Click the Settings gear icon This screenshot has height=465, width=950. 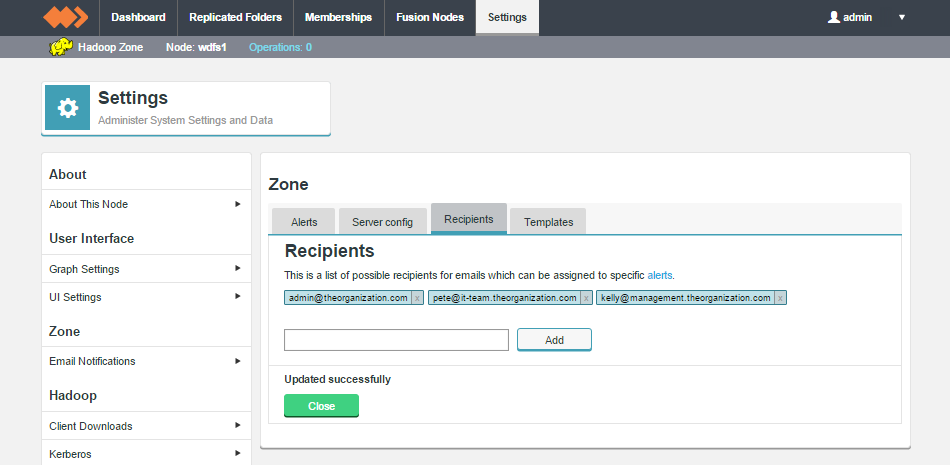(67, 108)
